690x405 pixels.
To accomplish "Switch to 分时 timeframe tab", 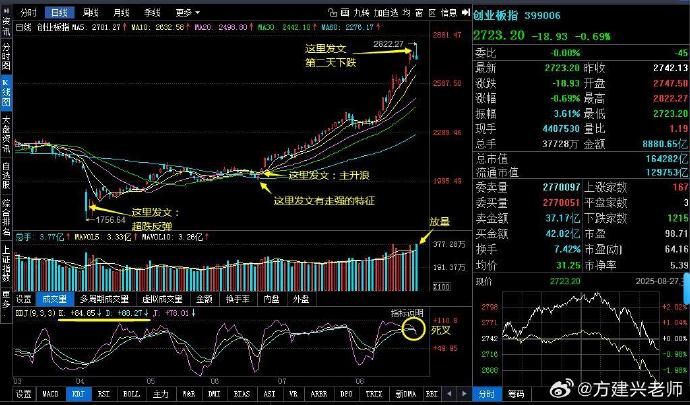I will (x=29, y=12).
